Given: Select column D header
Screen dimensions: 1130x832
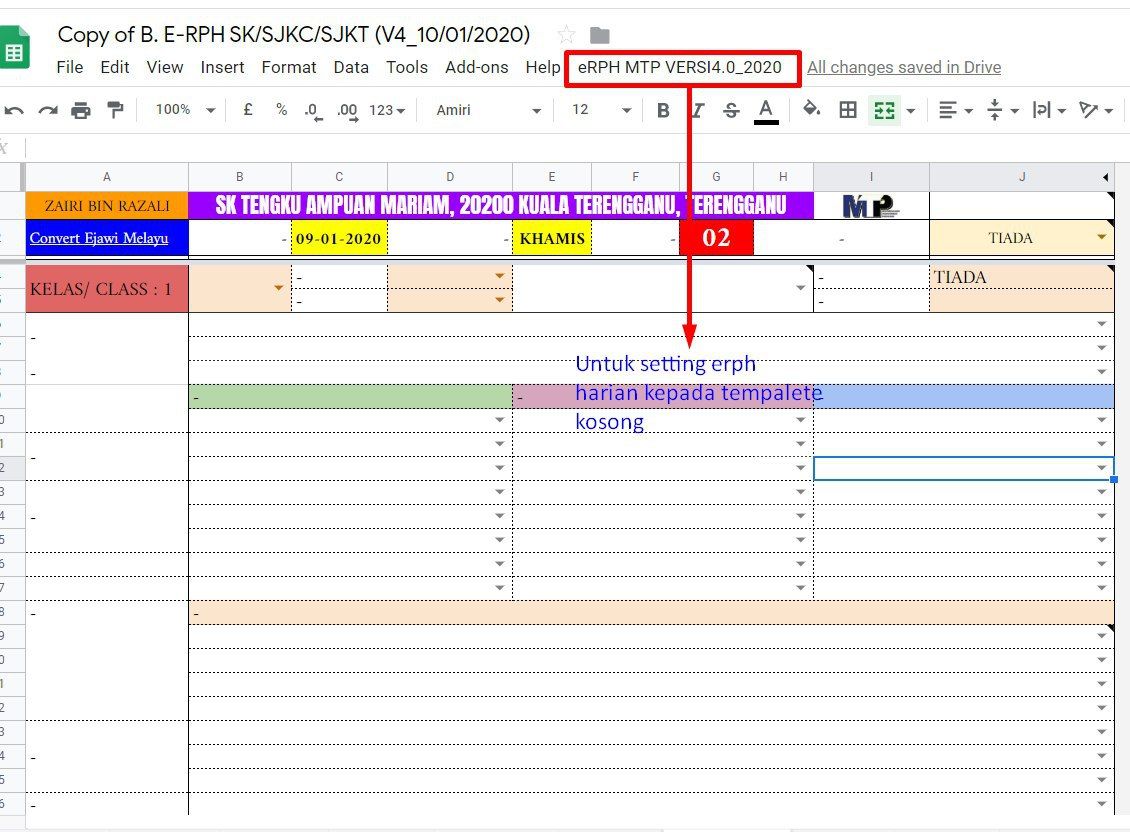Looking at the screenshot, I should click(450, 177).
